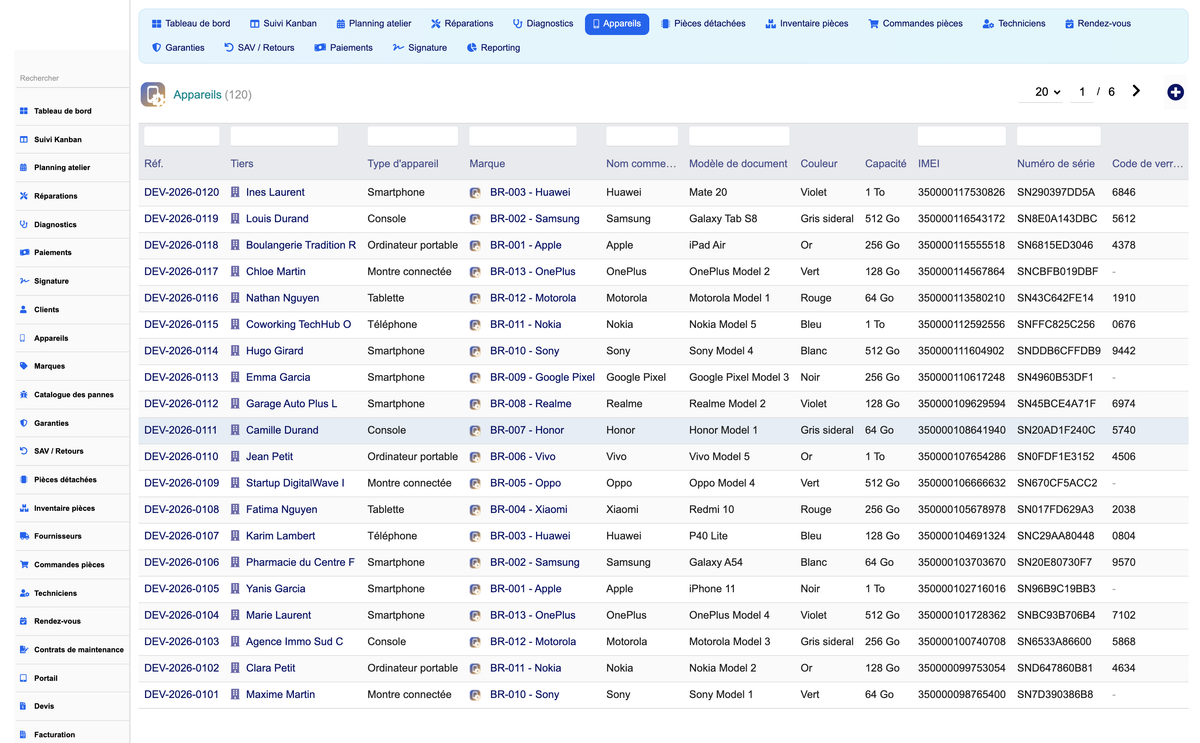The image size is (1200, 743).
Task: Click the Diagnostics sidebar stethoscope icon
Action: pyautogui.click(x=24, y=225)
